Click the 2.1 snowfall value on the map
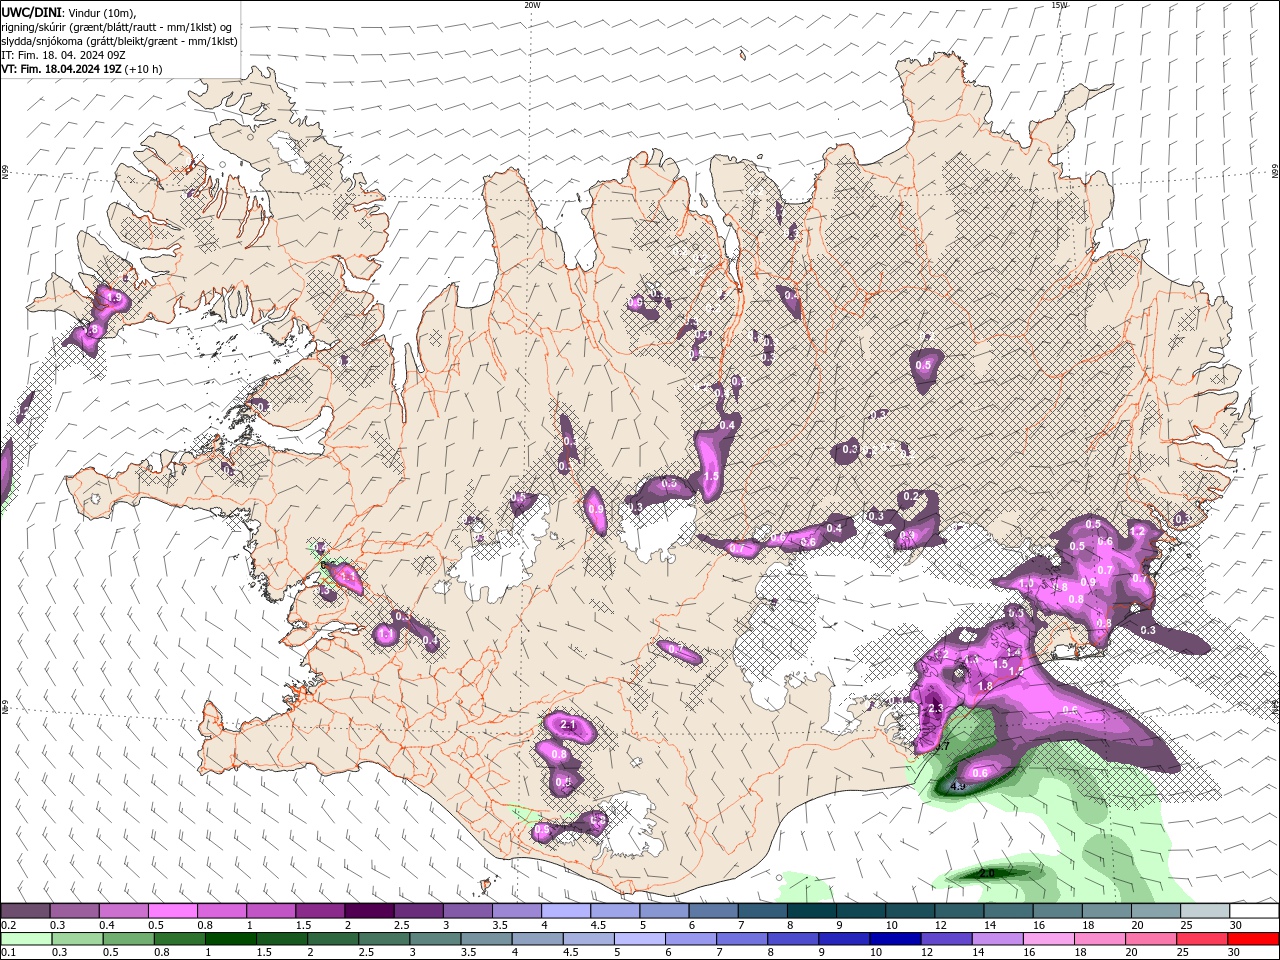 click(569, 724)
